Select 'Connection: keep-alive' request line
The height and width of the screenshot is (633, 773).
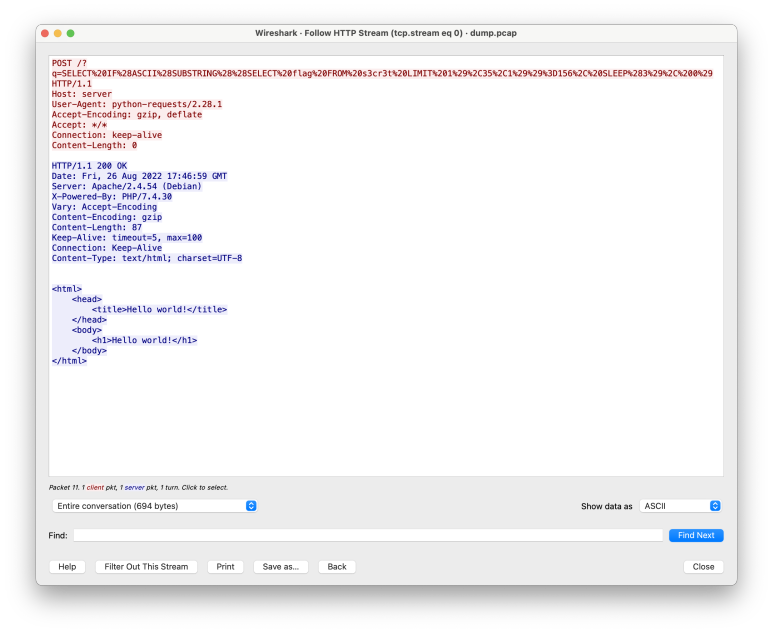pyautogui.click(x=107, y=135)
